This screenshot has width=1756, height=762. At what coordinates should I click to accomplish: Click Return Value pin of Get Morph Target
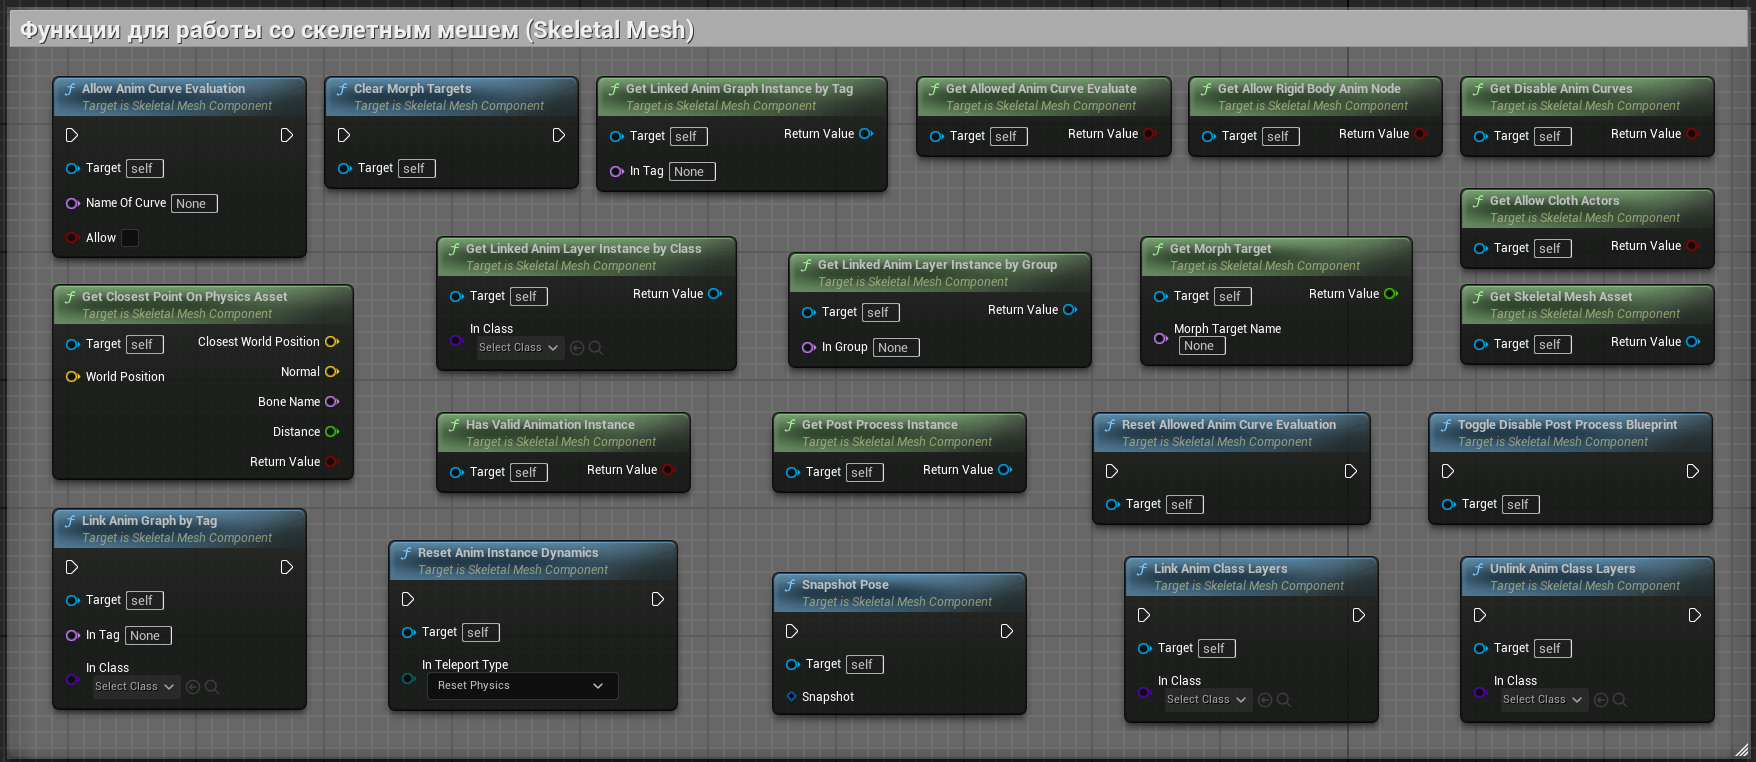[x=1391, y=293]
